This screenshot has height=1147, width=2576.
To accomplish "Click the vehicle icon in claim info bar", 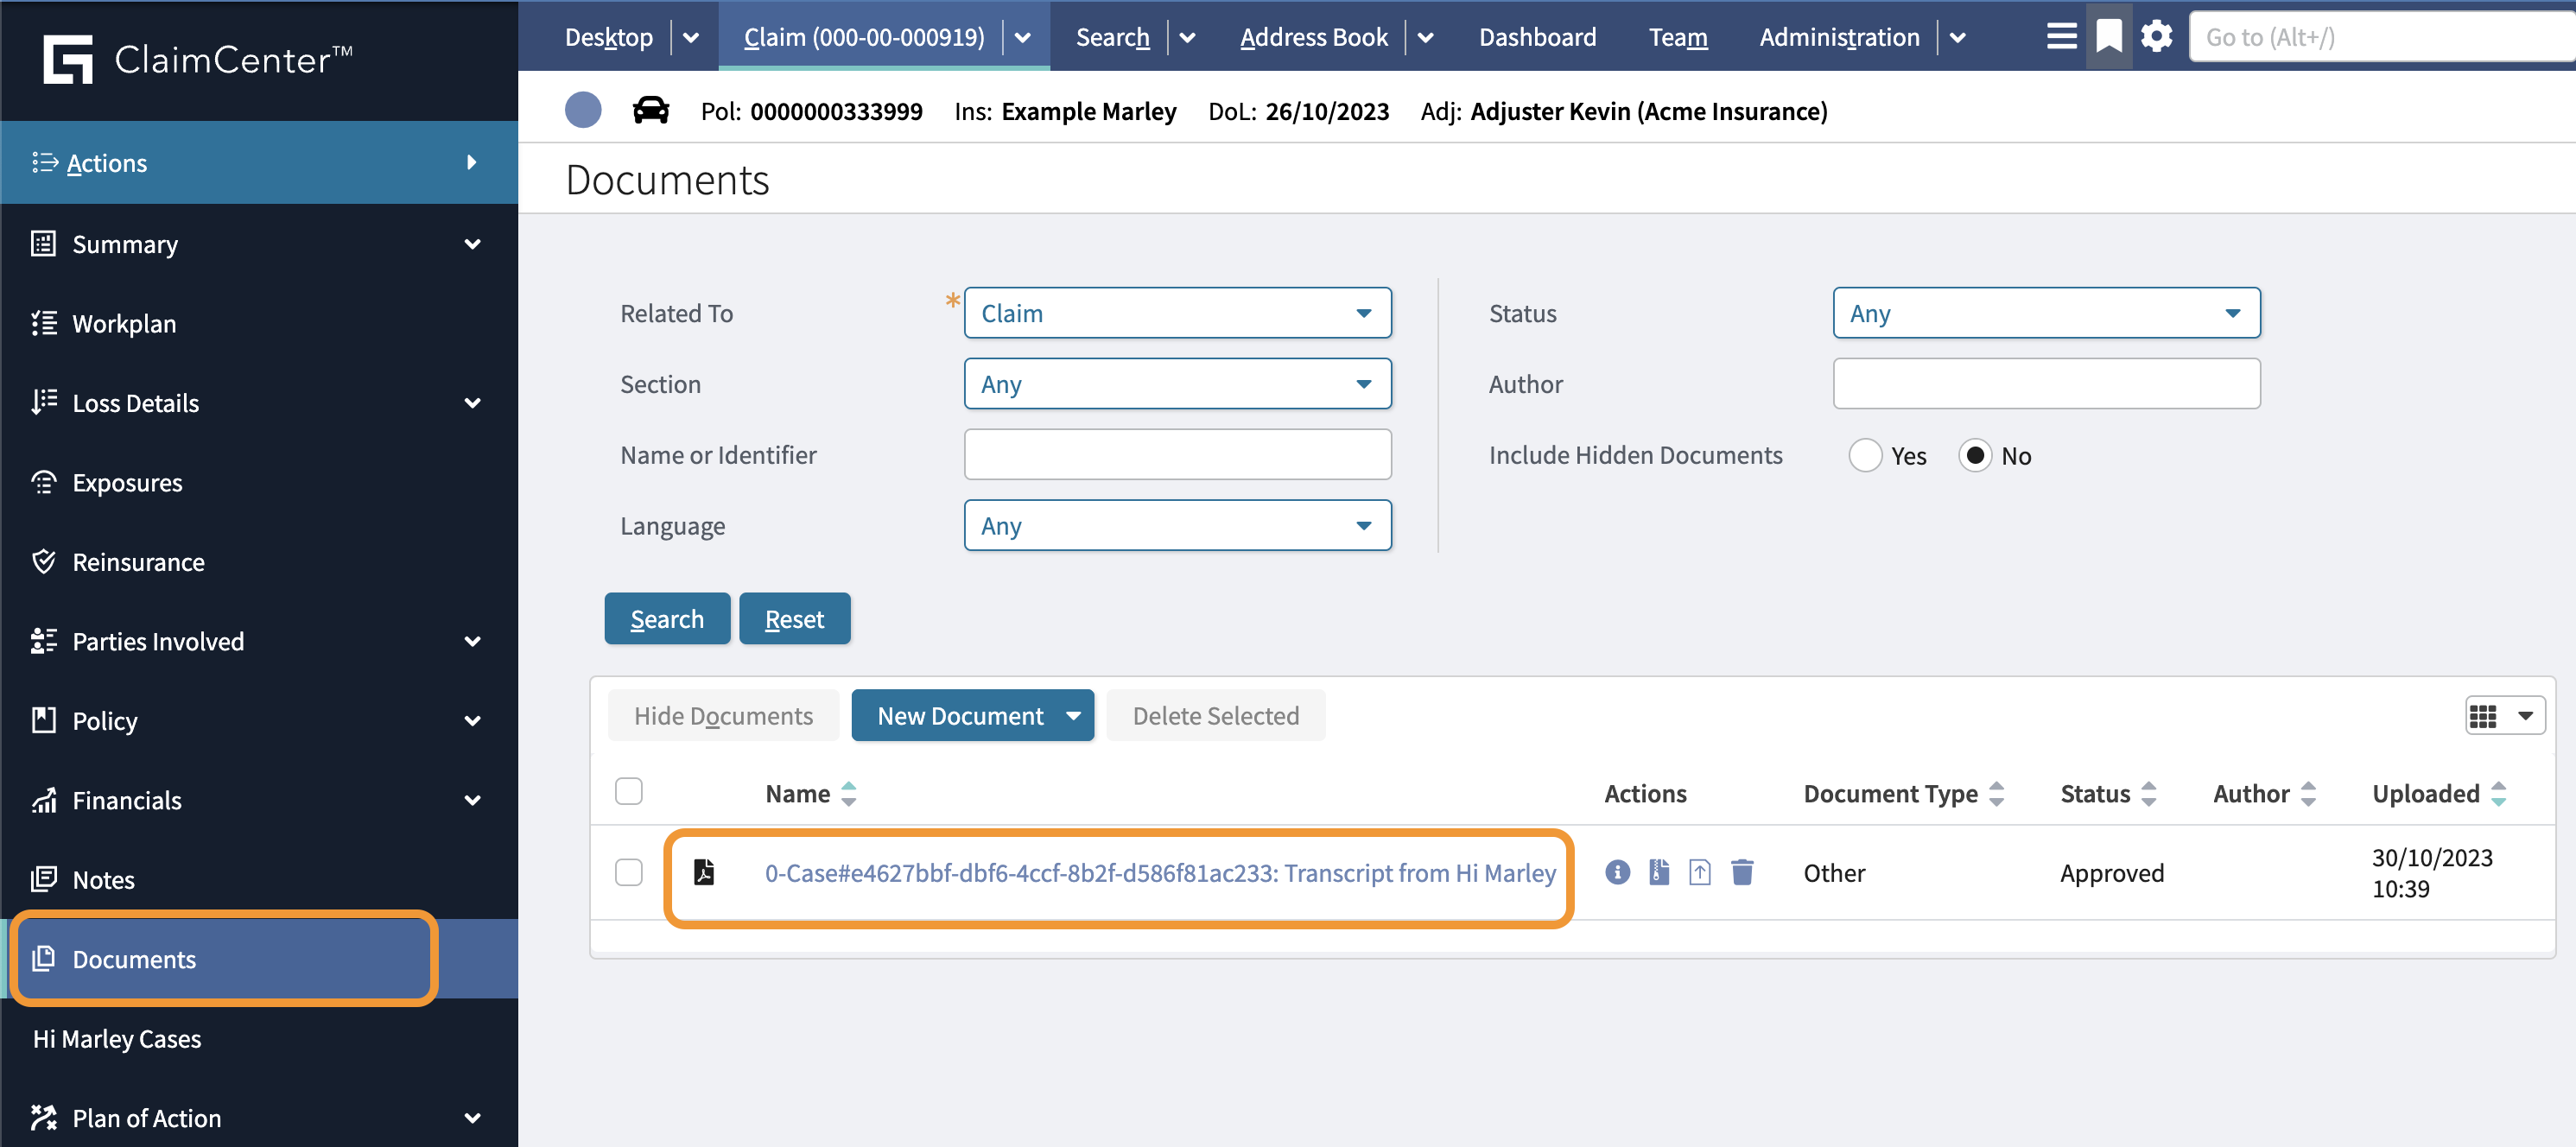I will [652, 111].
